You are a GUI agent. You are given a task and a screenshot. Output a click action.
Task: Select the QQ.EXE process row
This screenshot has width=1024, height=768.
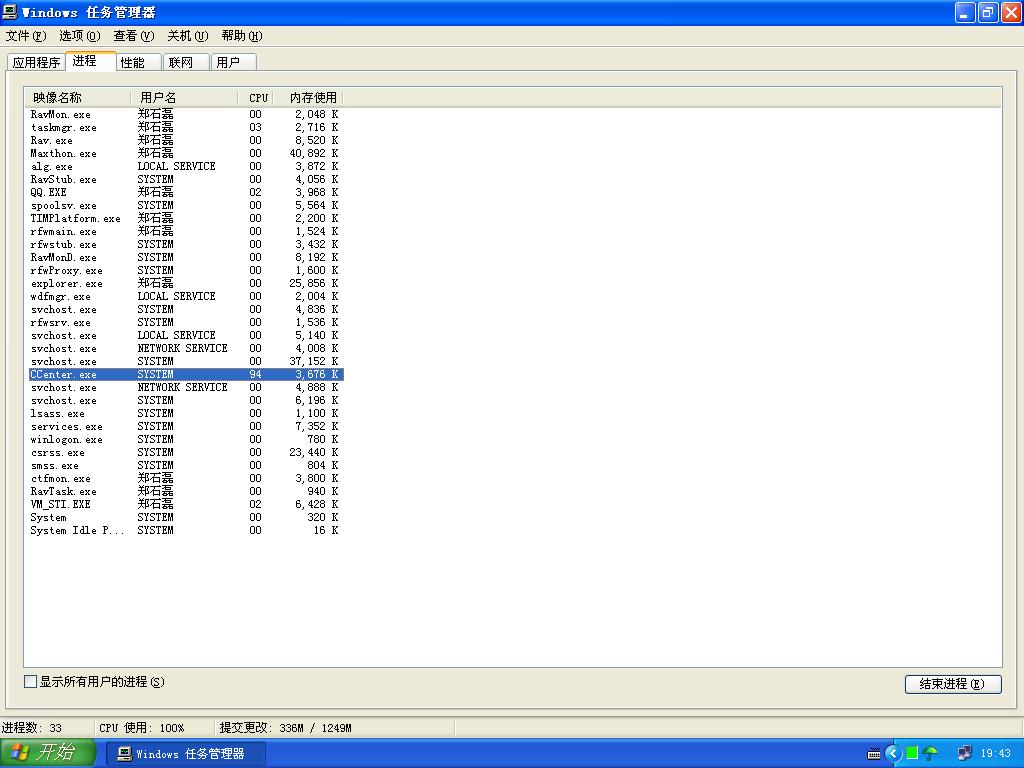pos(185,193)
